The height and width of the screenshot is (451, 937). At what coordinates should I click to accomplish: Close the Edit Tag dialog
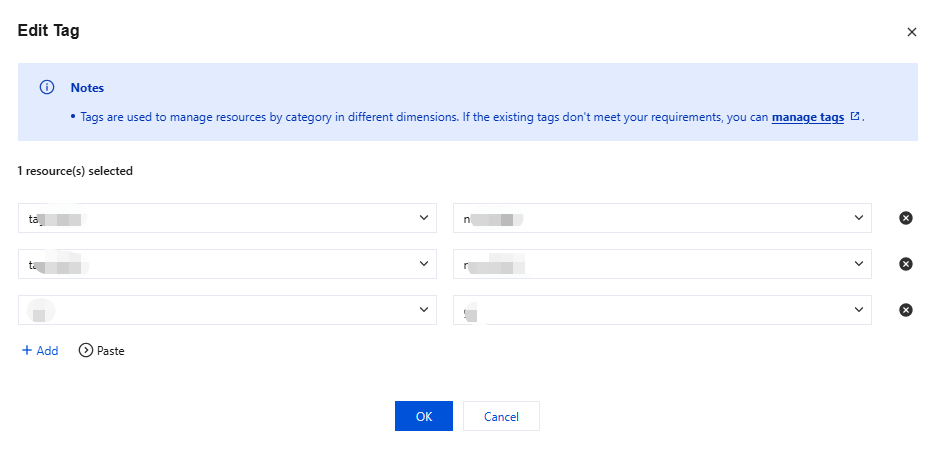911,32
